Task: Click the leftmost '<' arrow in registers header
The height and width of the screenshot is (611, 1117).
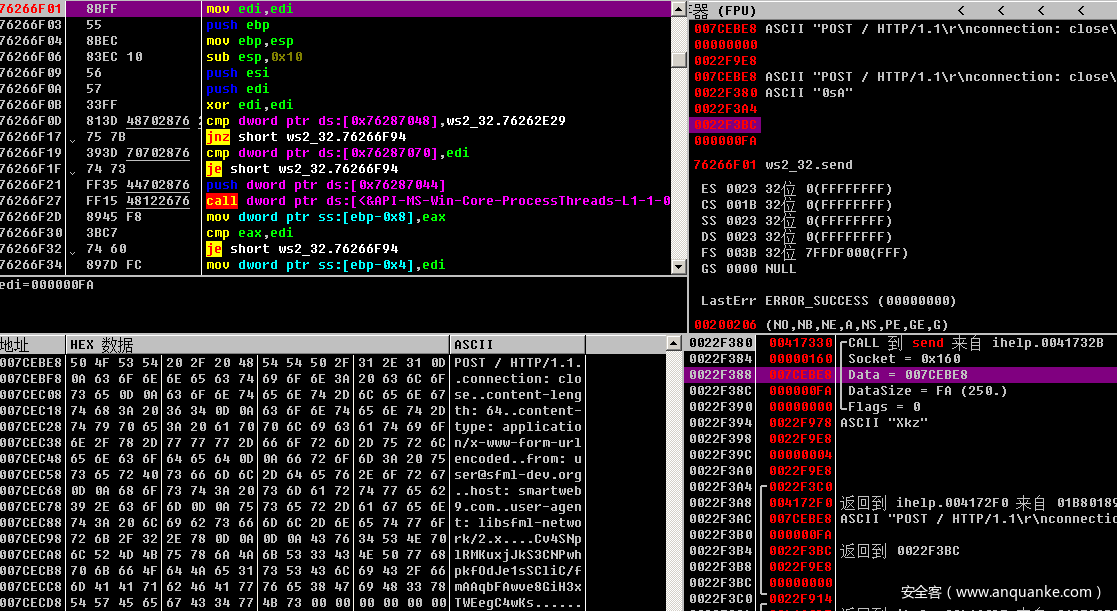Action: pos(961,10)
